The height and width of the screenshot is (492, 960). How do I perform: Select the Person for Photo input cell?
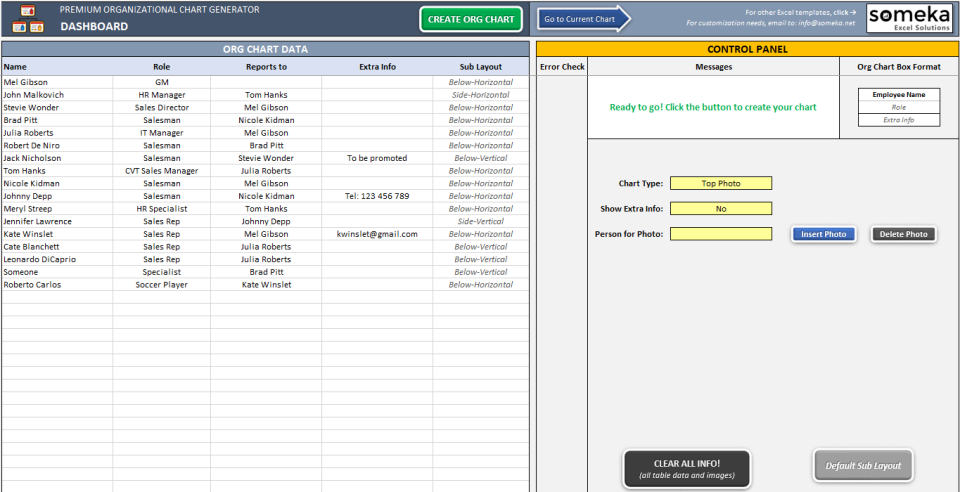[x=721, y=234]
